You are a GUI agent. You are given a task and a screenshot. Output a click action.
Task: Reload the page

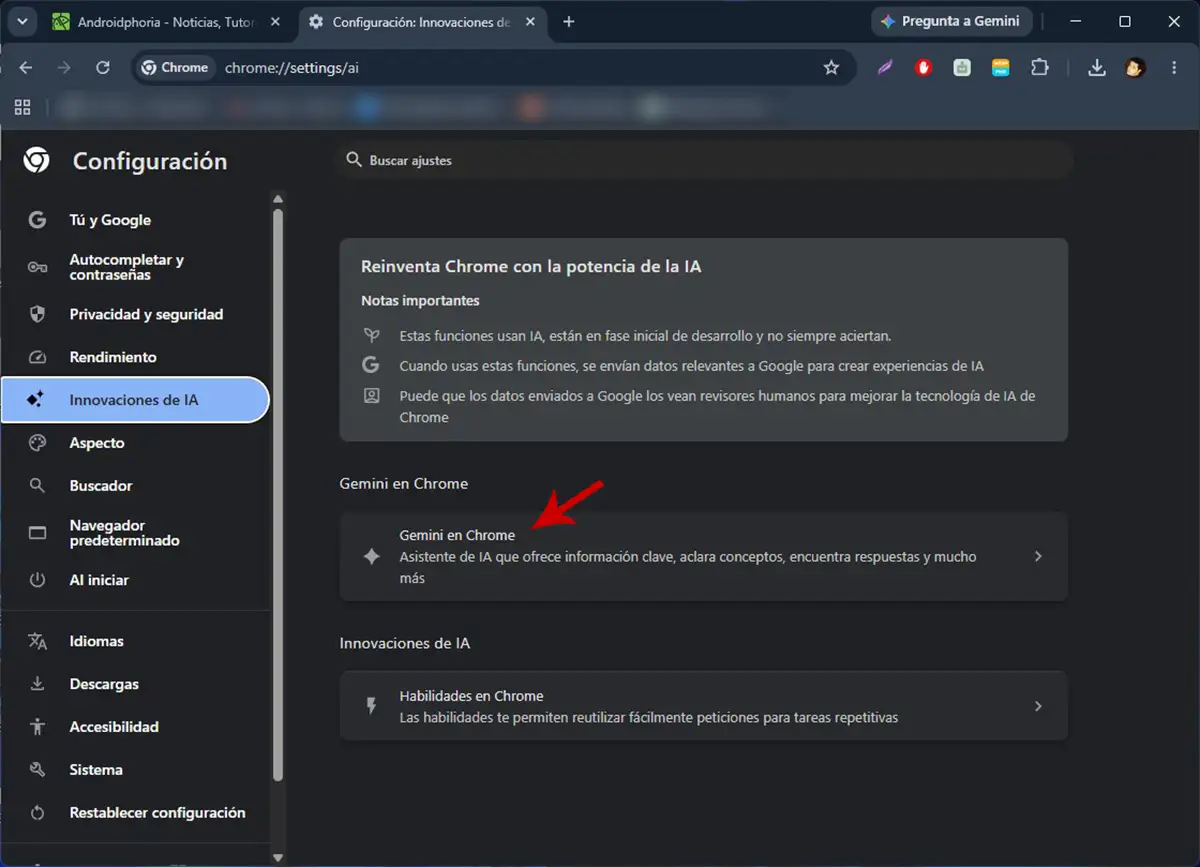102,67
